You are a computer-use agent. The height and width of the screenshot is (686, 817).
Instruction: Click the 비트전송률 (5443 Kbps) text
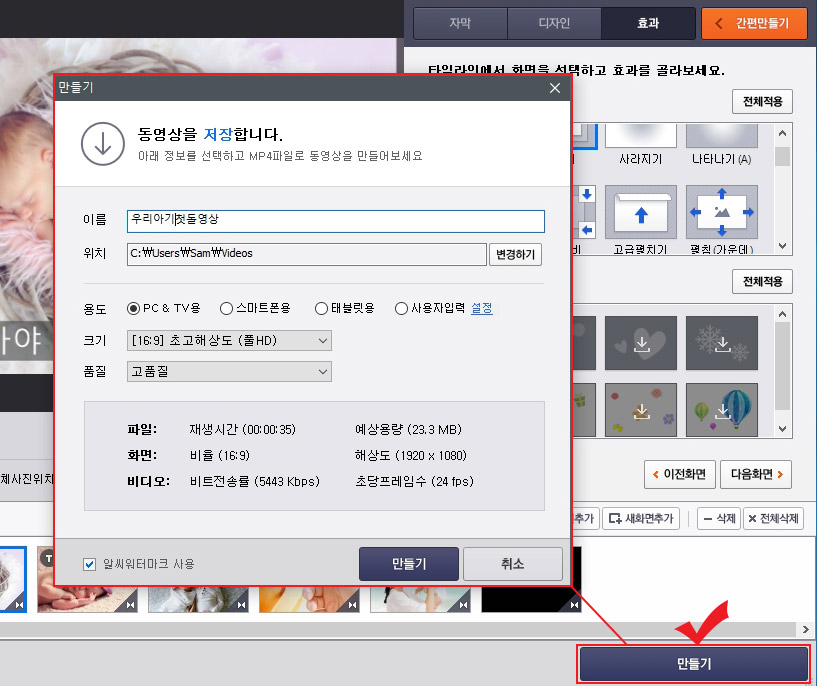click(x=255, y=481)
